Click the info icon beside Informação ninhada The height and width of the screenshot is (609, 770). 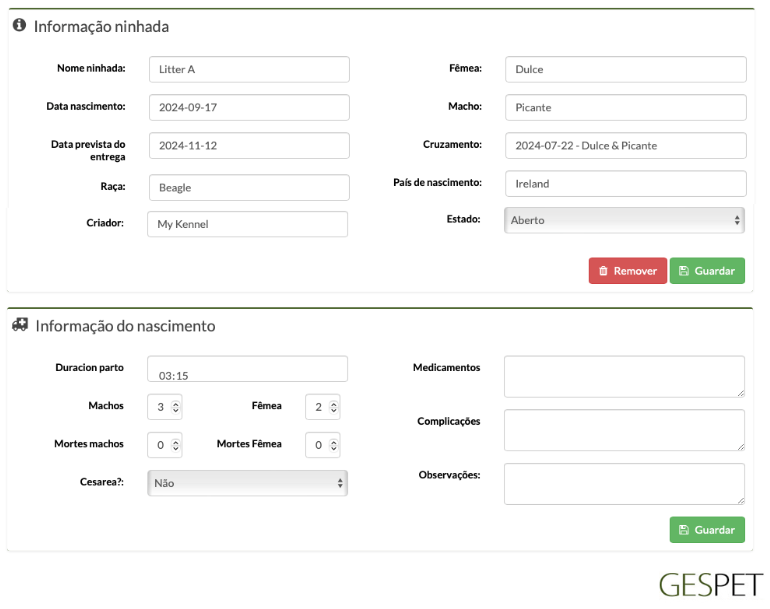pyautogui.click(x=19, y=25)
